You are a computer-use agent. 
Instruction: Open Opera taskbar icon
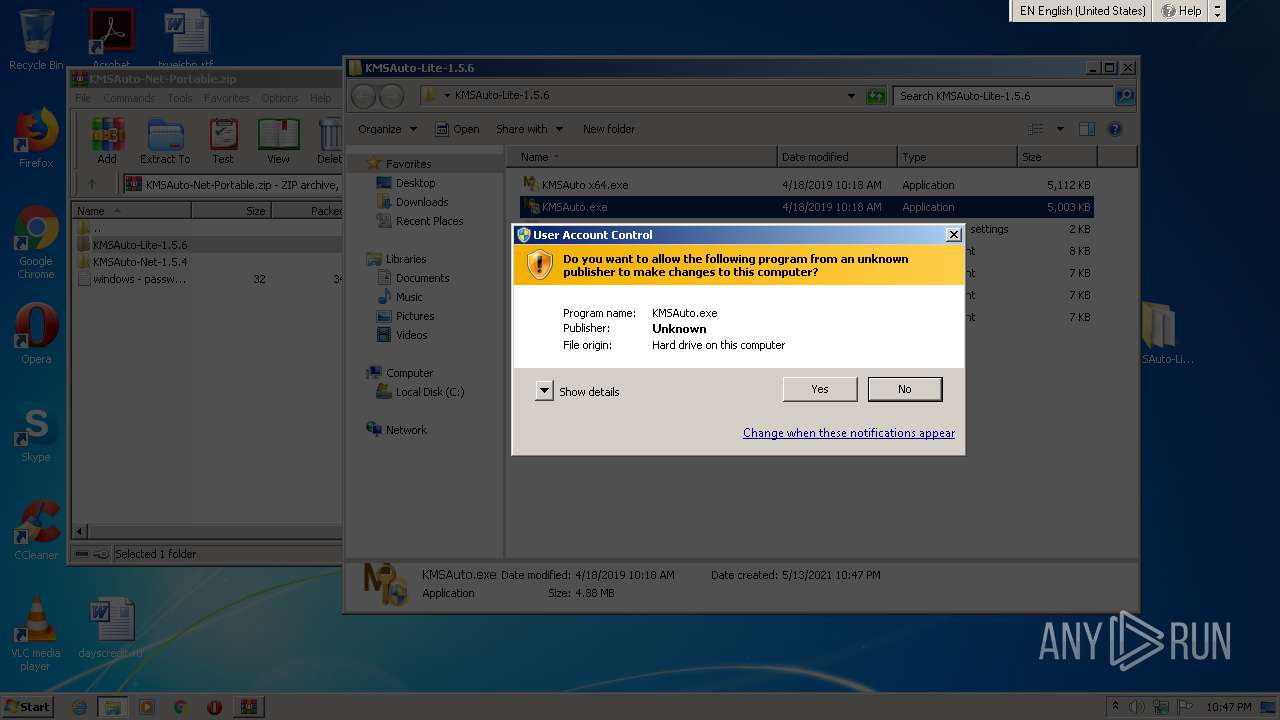click(x=214, y=707)
